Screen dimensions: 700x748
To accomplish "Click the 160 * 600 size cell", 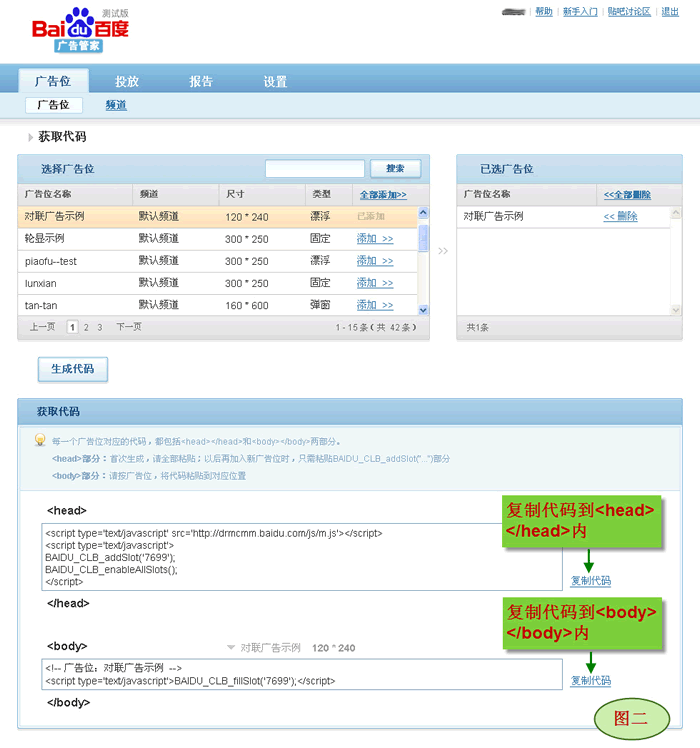I will click(247, 305).
